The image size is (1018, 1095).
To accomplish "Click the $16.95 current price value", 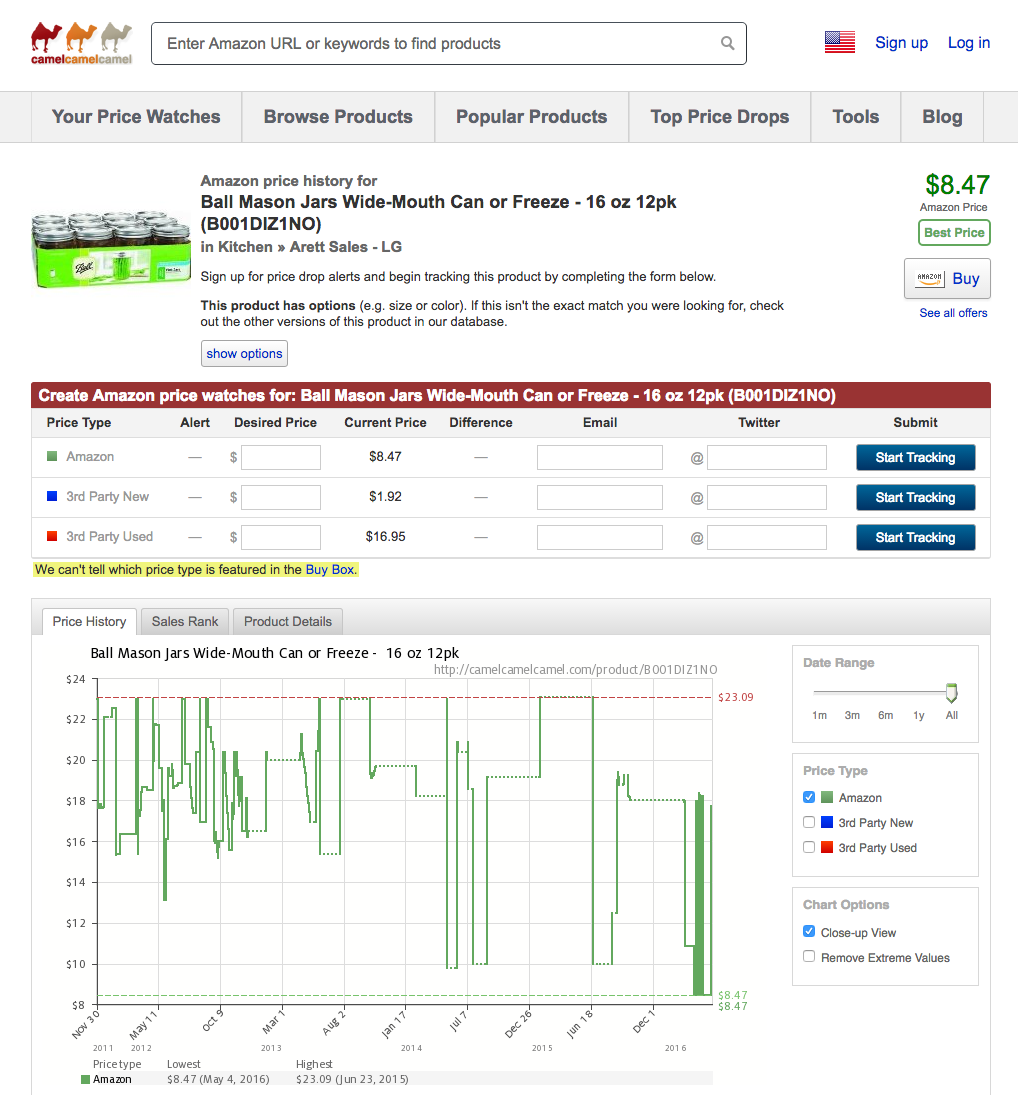I will tap(385, 536).
